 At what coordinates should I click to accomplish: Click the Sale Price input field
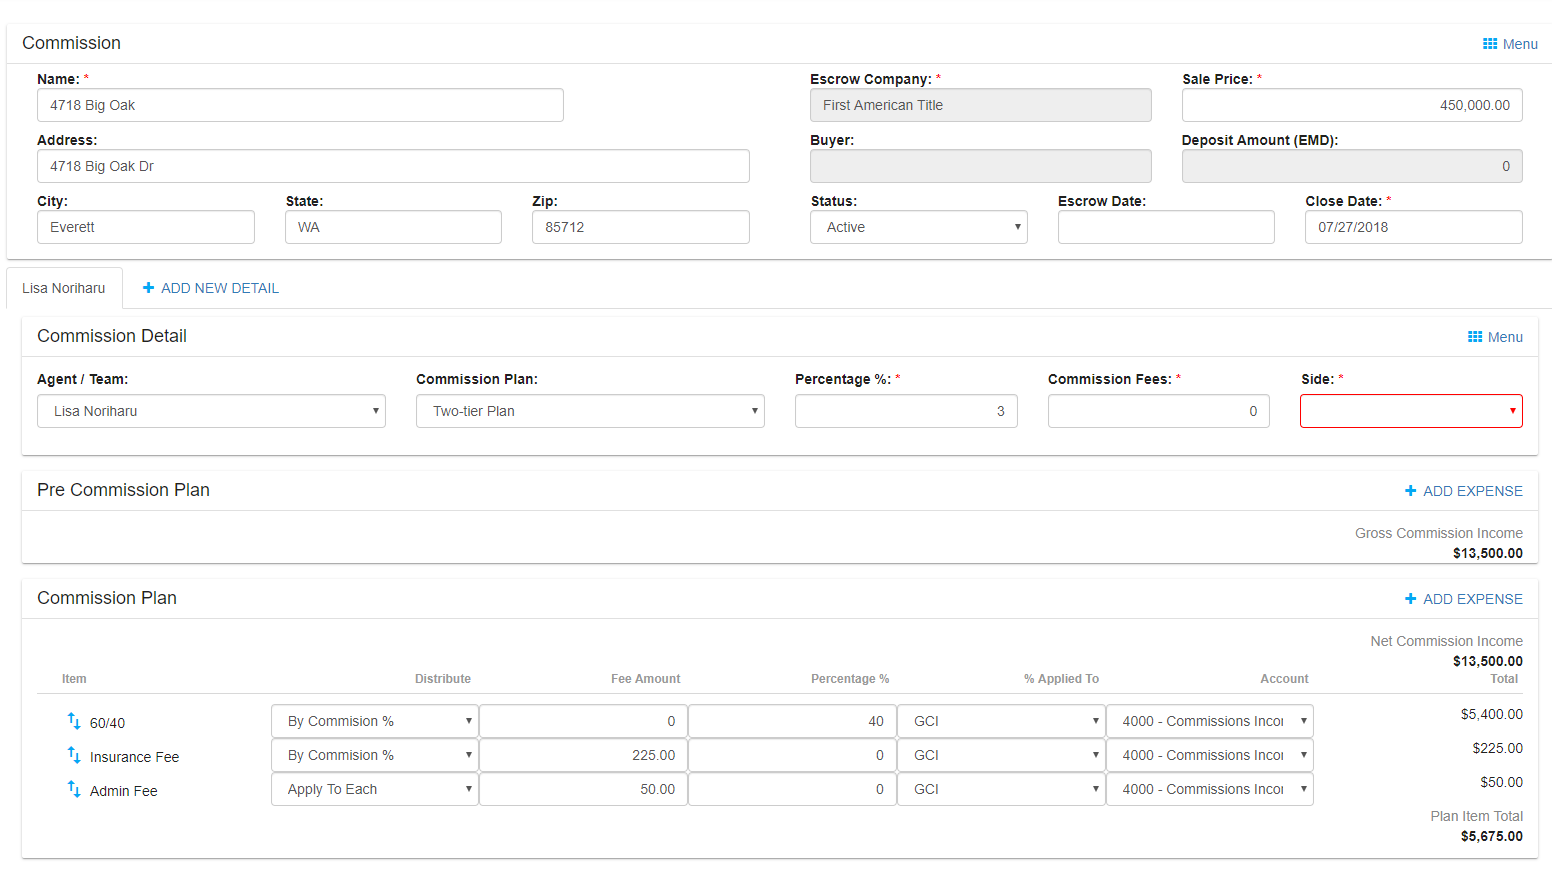coord(1351,105)
